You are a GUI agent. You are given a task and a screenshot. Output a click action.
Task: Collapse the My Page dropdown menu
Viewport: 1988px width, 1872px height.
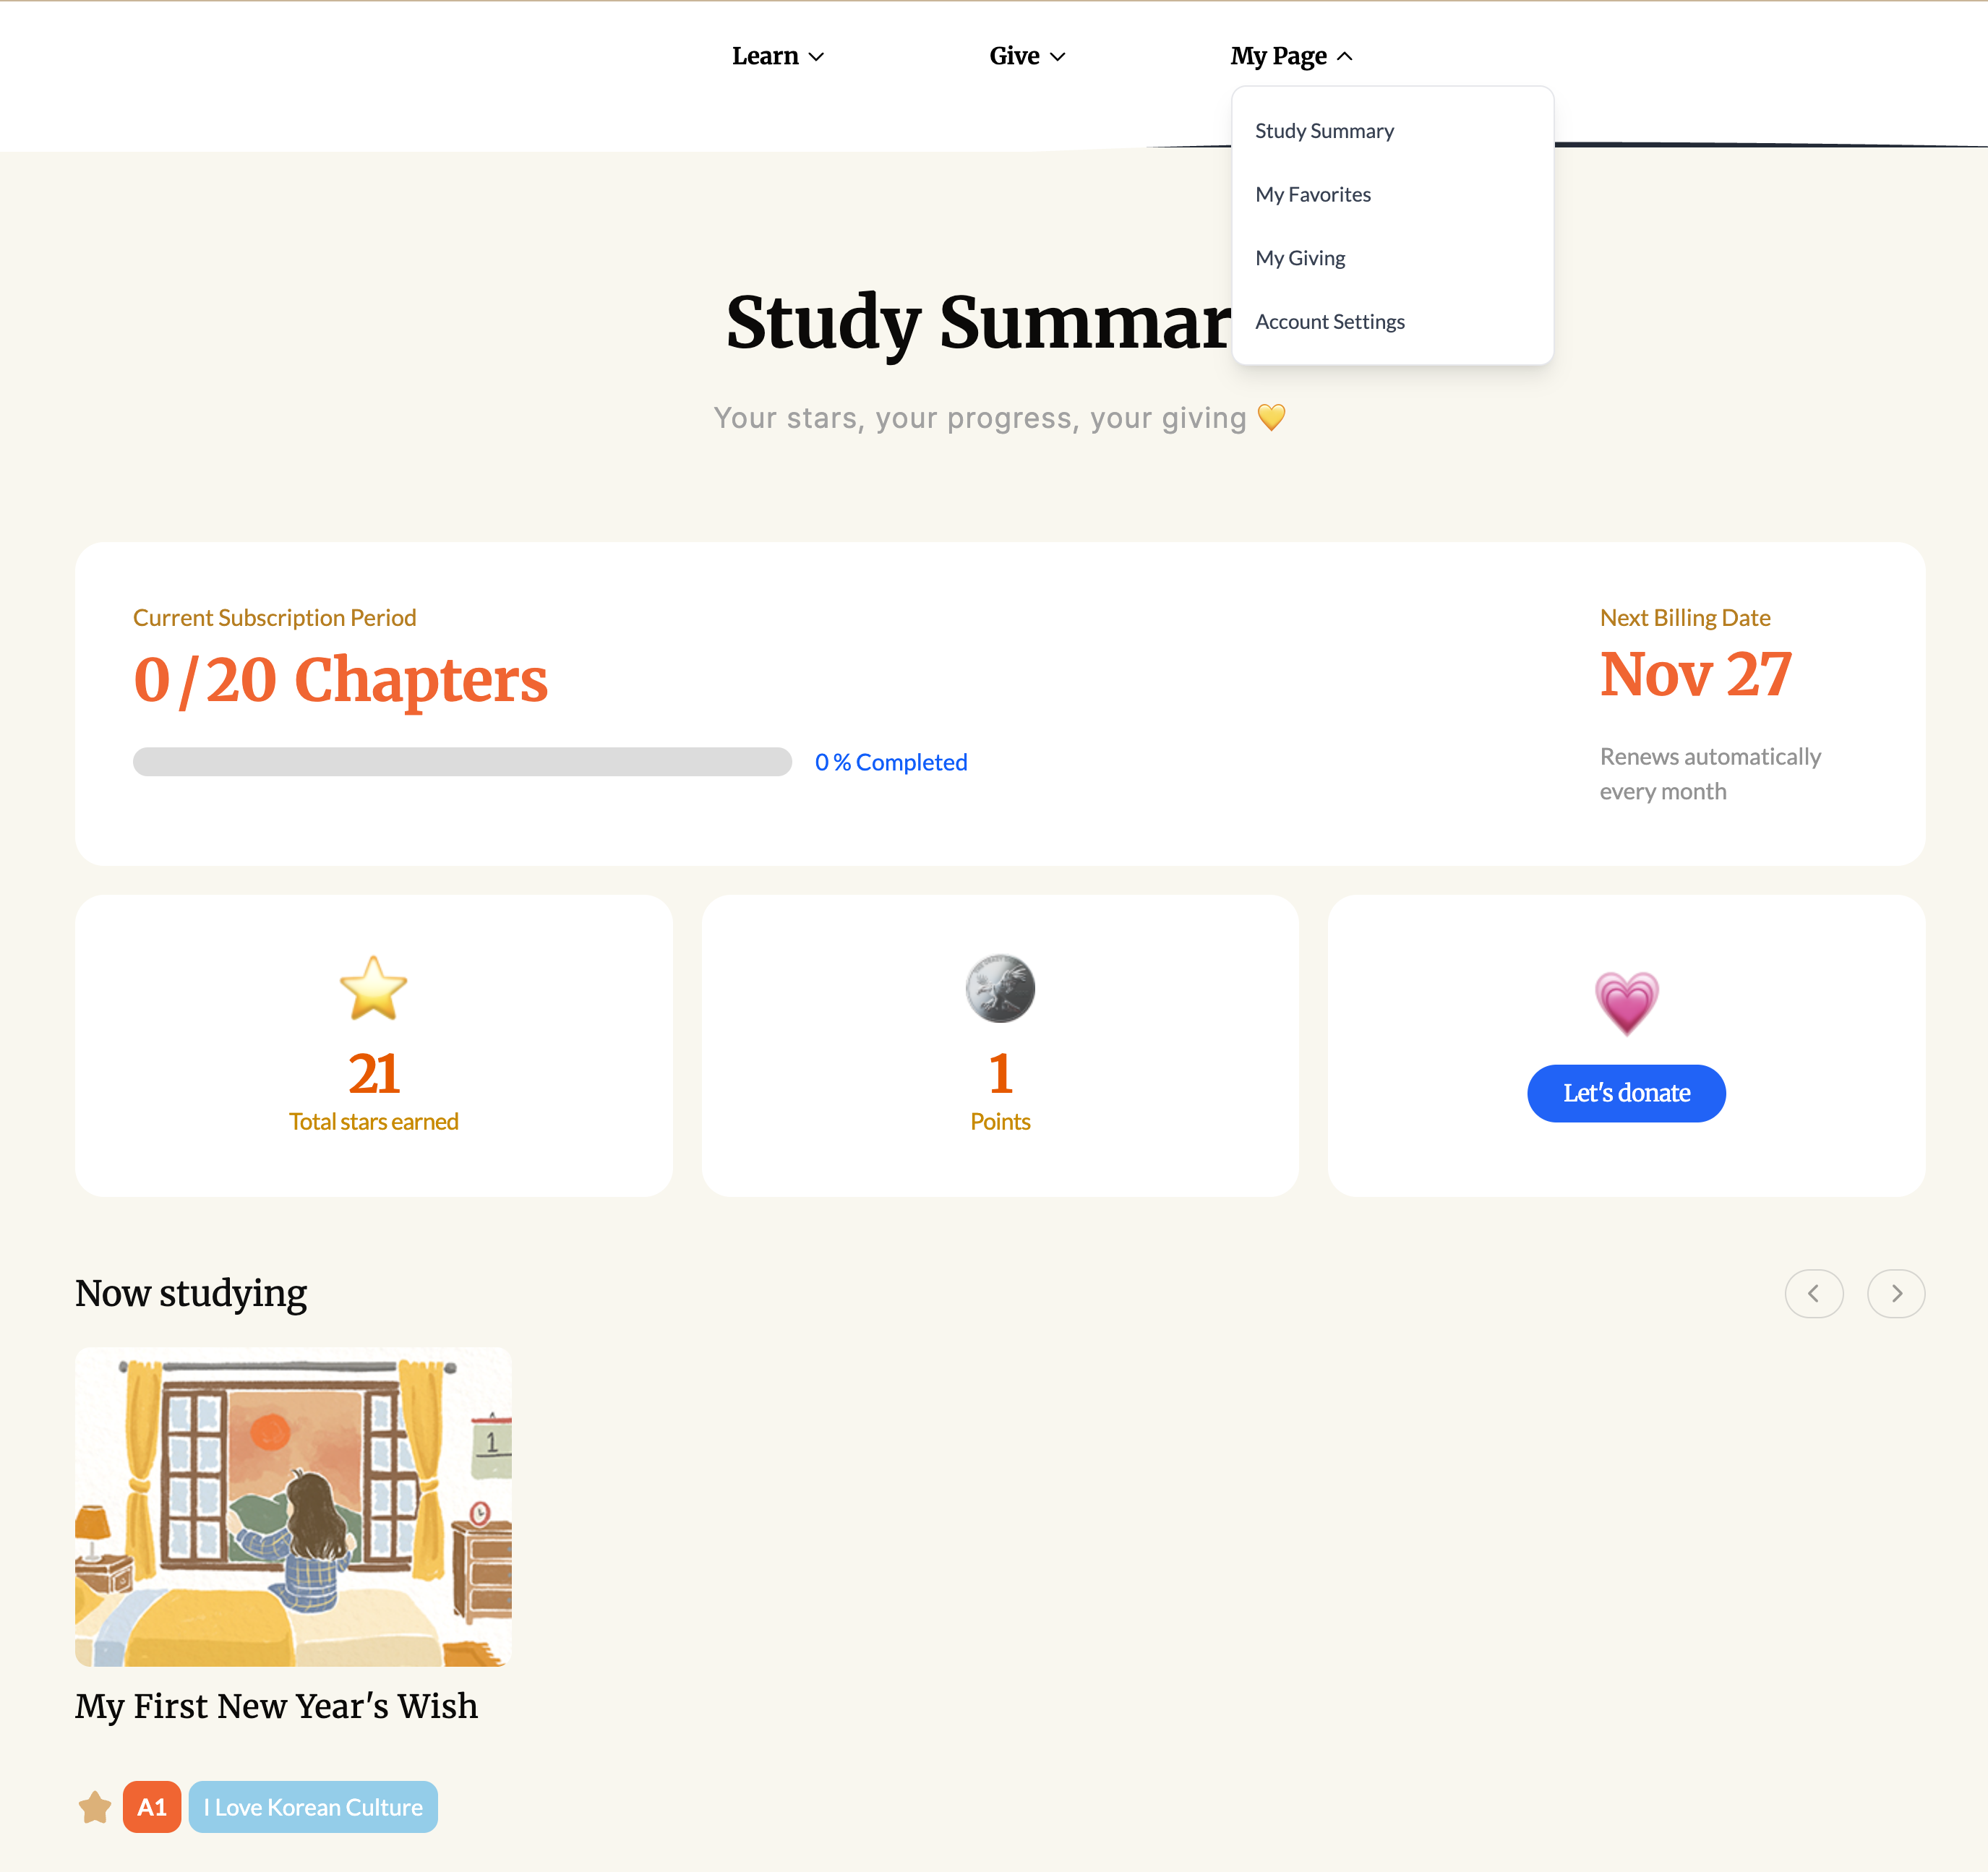[x=1291, y=56]
